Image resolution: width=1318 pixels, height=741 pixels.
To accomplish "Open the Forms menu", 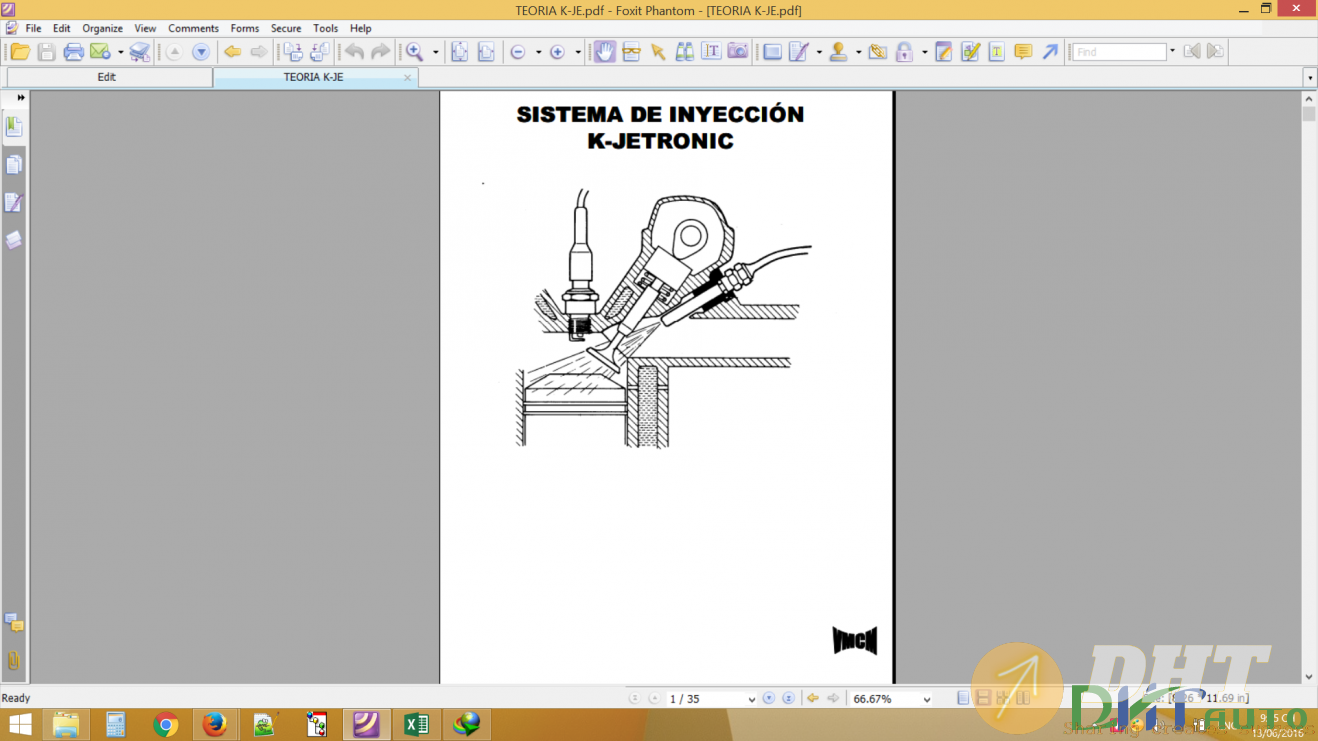I will tap(245, 28).
